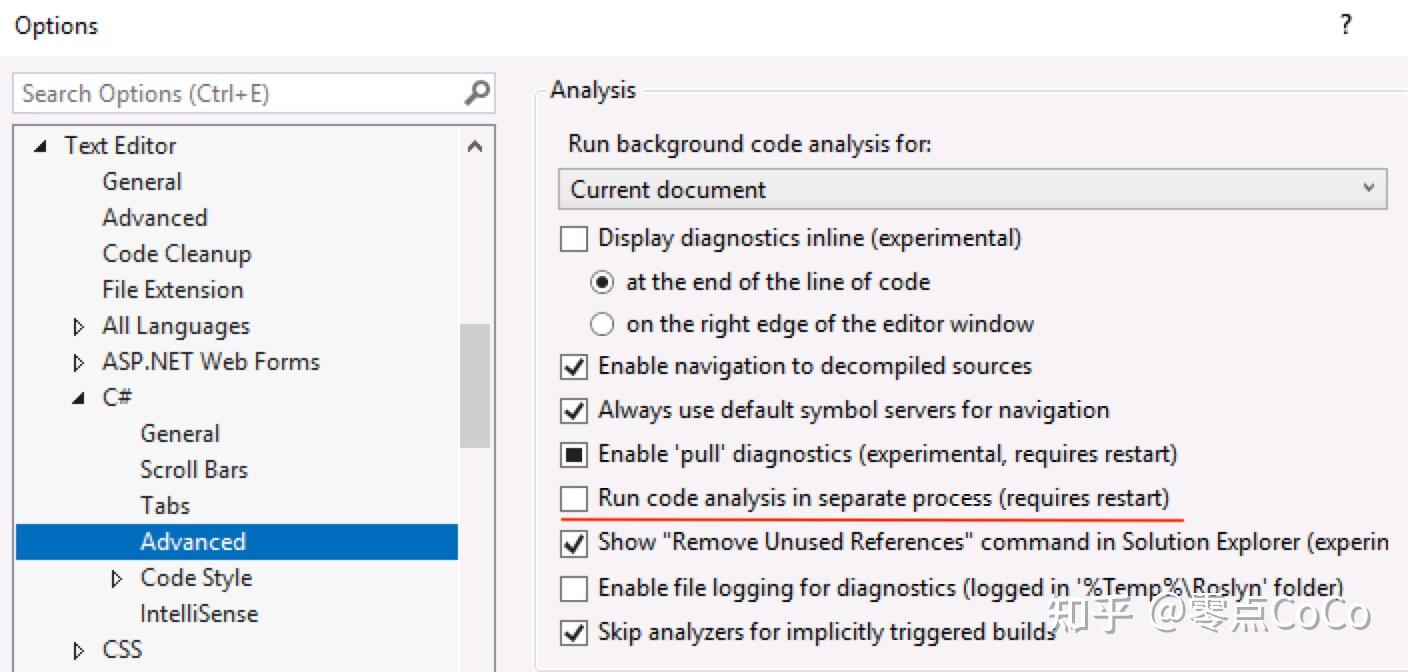1408x672 pixels.
Task: Toggle 'Enable pull diagnostics' checkbox
Action: (x=573, y=454)
